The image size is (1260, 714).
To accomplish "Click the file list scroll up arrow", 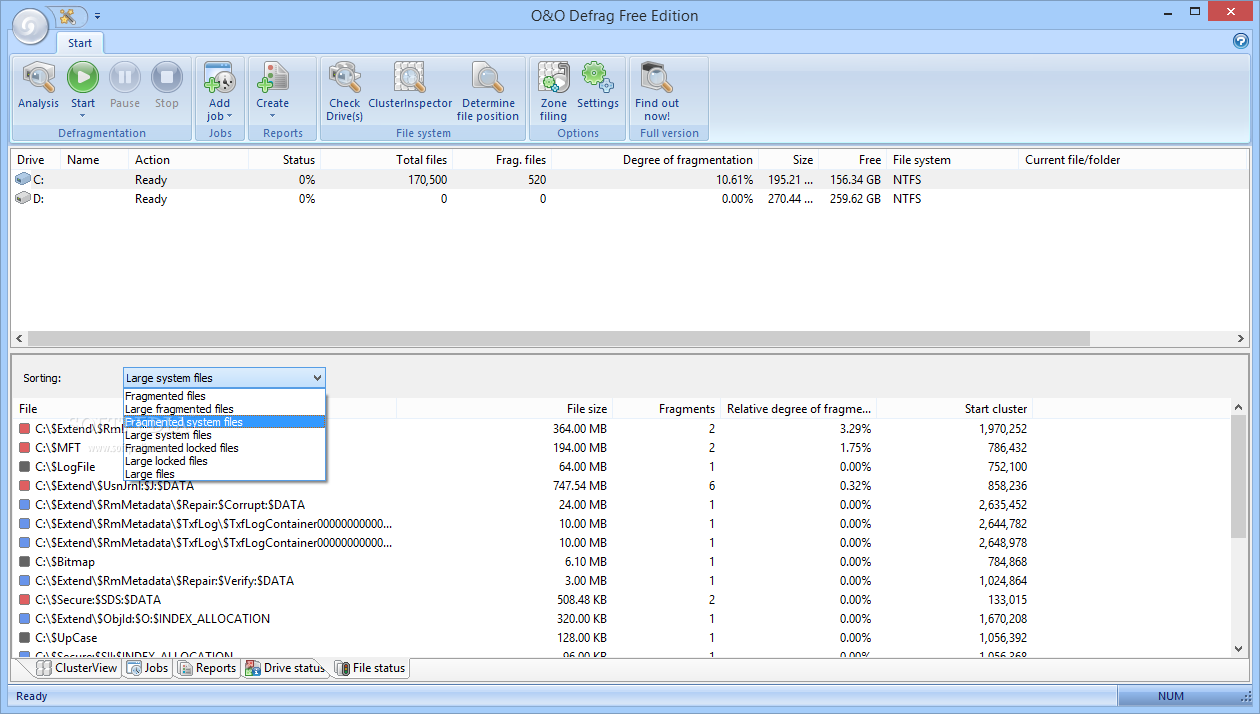I will point(1240,408).
